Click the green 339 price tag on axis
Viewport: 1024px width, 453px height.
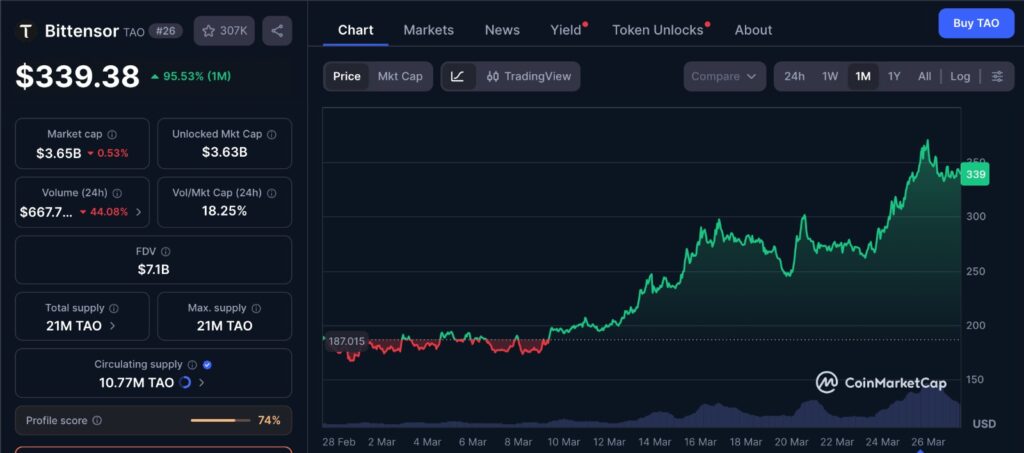[975, 174]
